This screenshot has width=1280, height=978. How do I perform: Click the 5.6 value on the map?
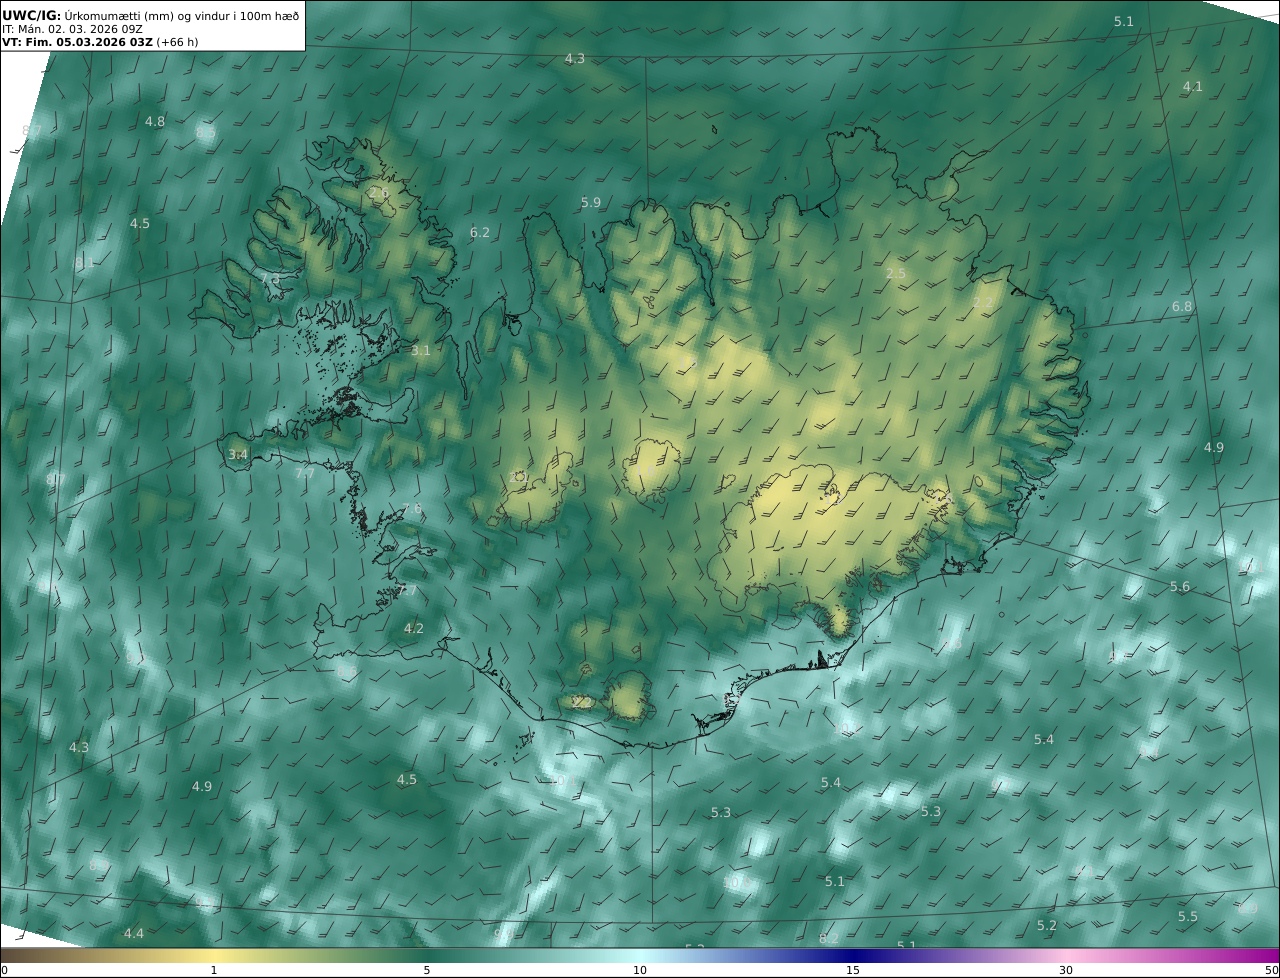[x=1180, y=587]
